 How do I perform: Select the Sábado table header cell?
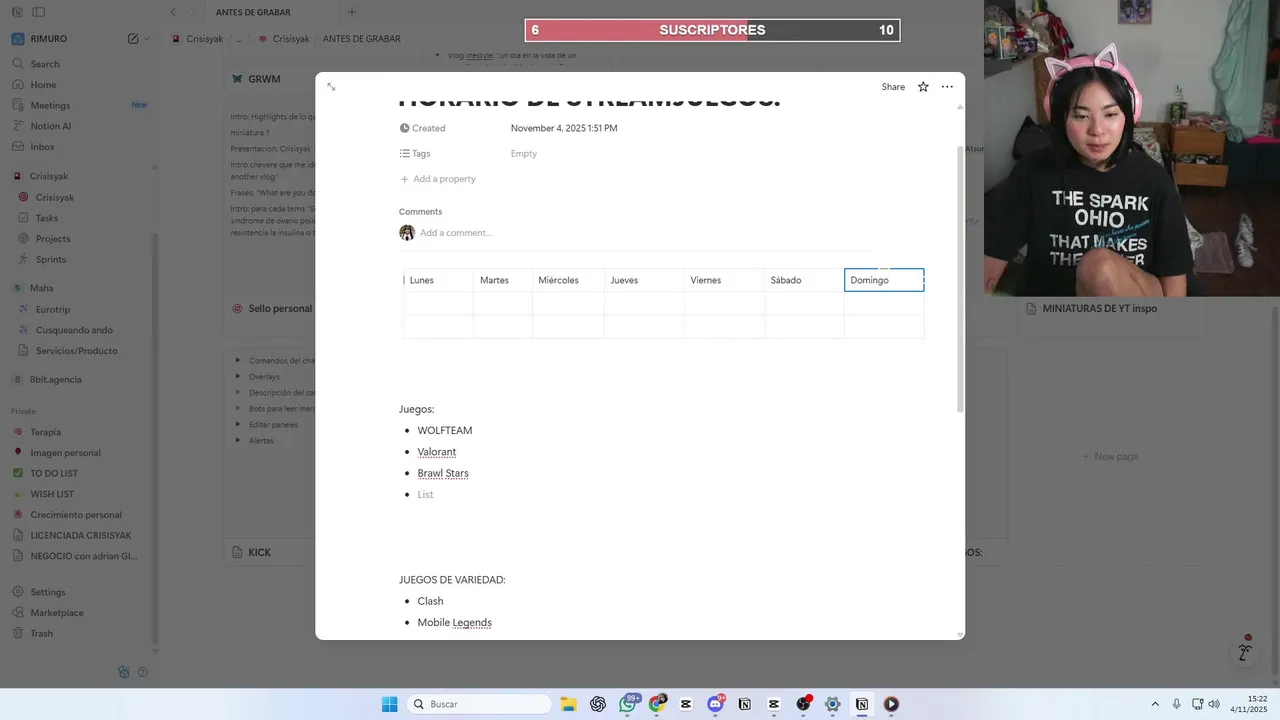(x=804, y=280)
